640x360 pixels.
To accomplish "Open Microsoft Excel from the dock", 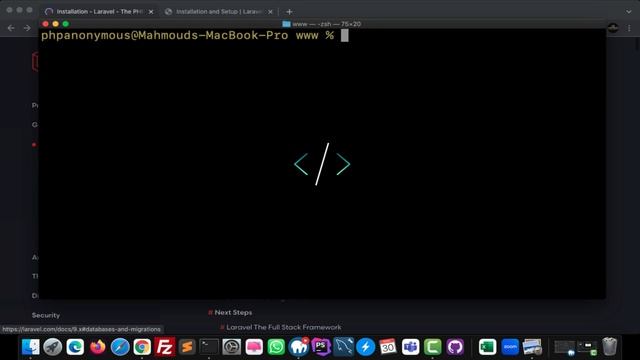I will (487, 347).
